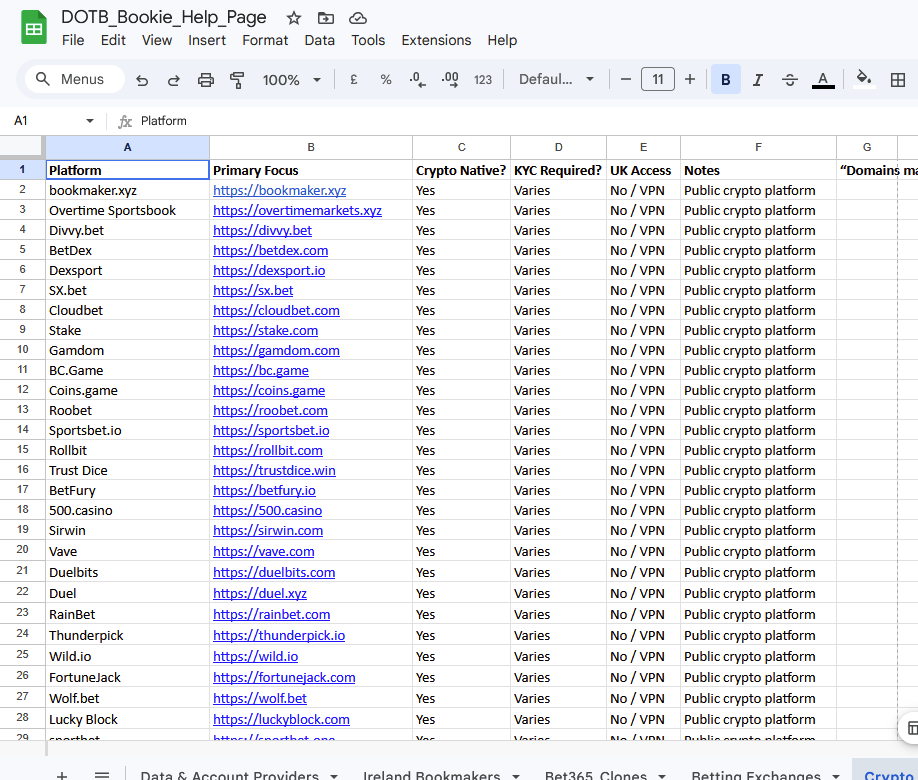Viewport: 918px width, 780px height.
Task: Open the Extensions menu
Action: click(x=436, y=40)
